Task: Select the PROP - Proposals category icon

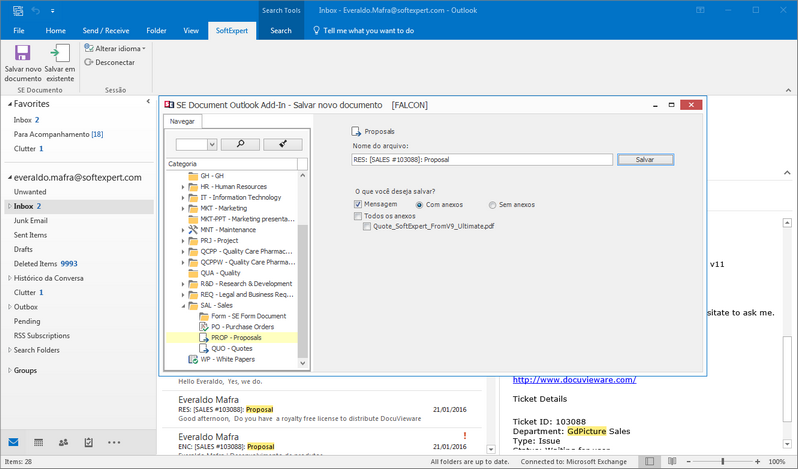Action: coord(204,337)
